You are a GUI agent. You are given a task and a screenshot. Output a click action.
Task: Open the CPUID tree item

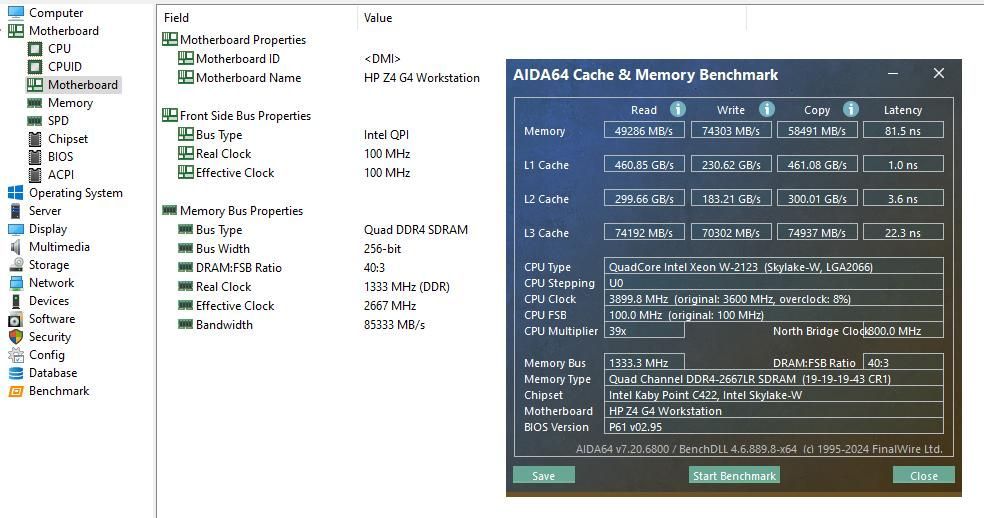[x=65, y=67]
